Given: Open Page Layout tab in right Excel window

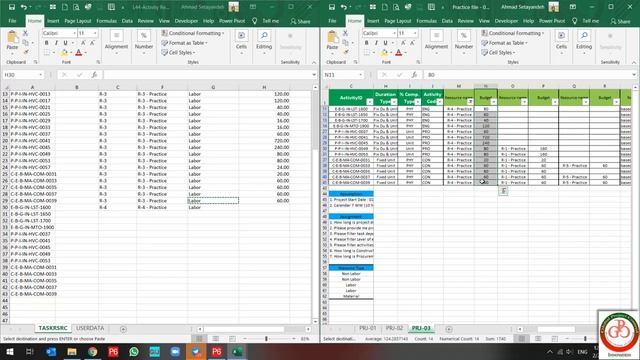Looking at the screenshot, I should [x=398, y=21].
